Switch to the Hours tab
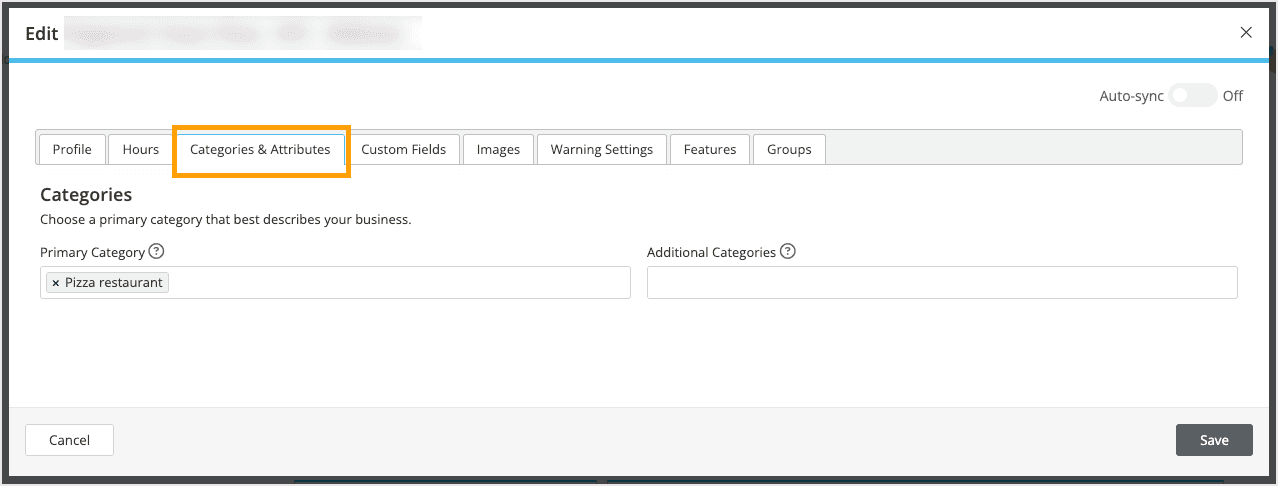1278x486 pixels. [x=141, y=149]
